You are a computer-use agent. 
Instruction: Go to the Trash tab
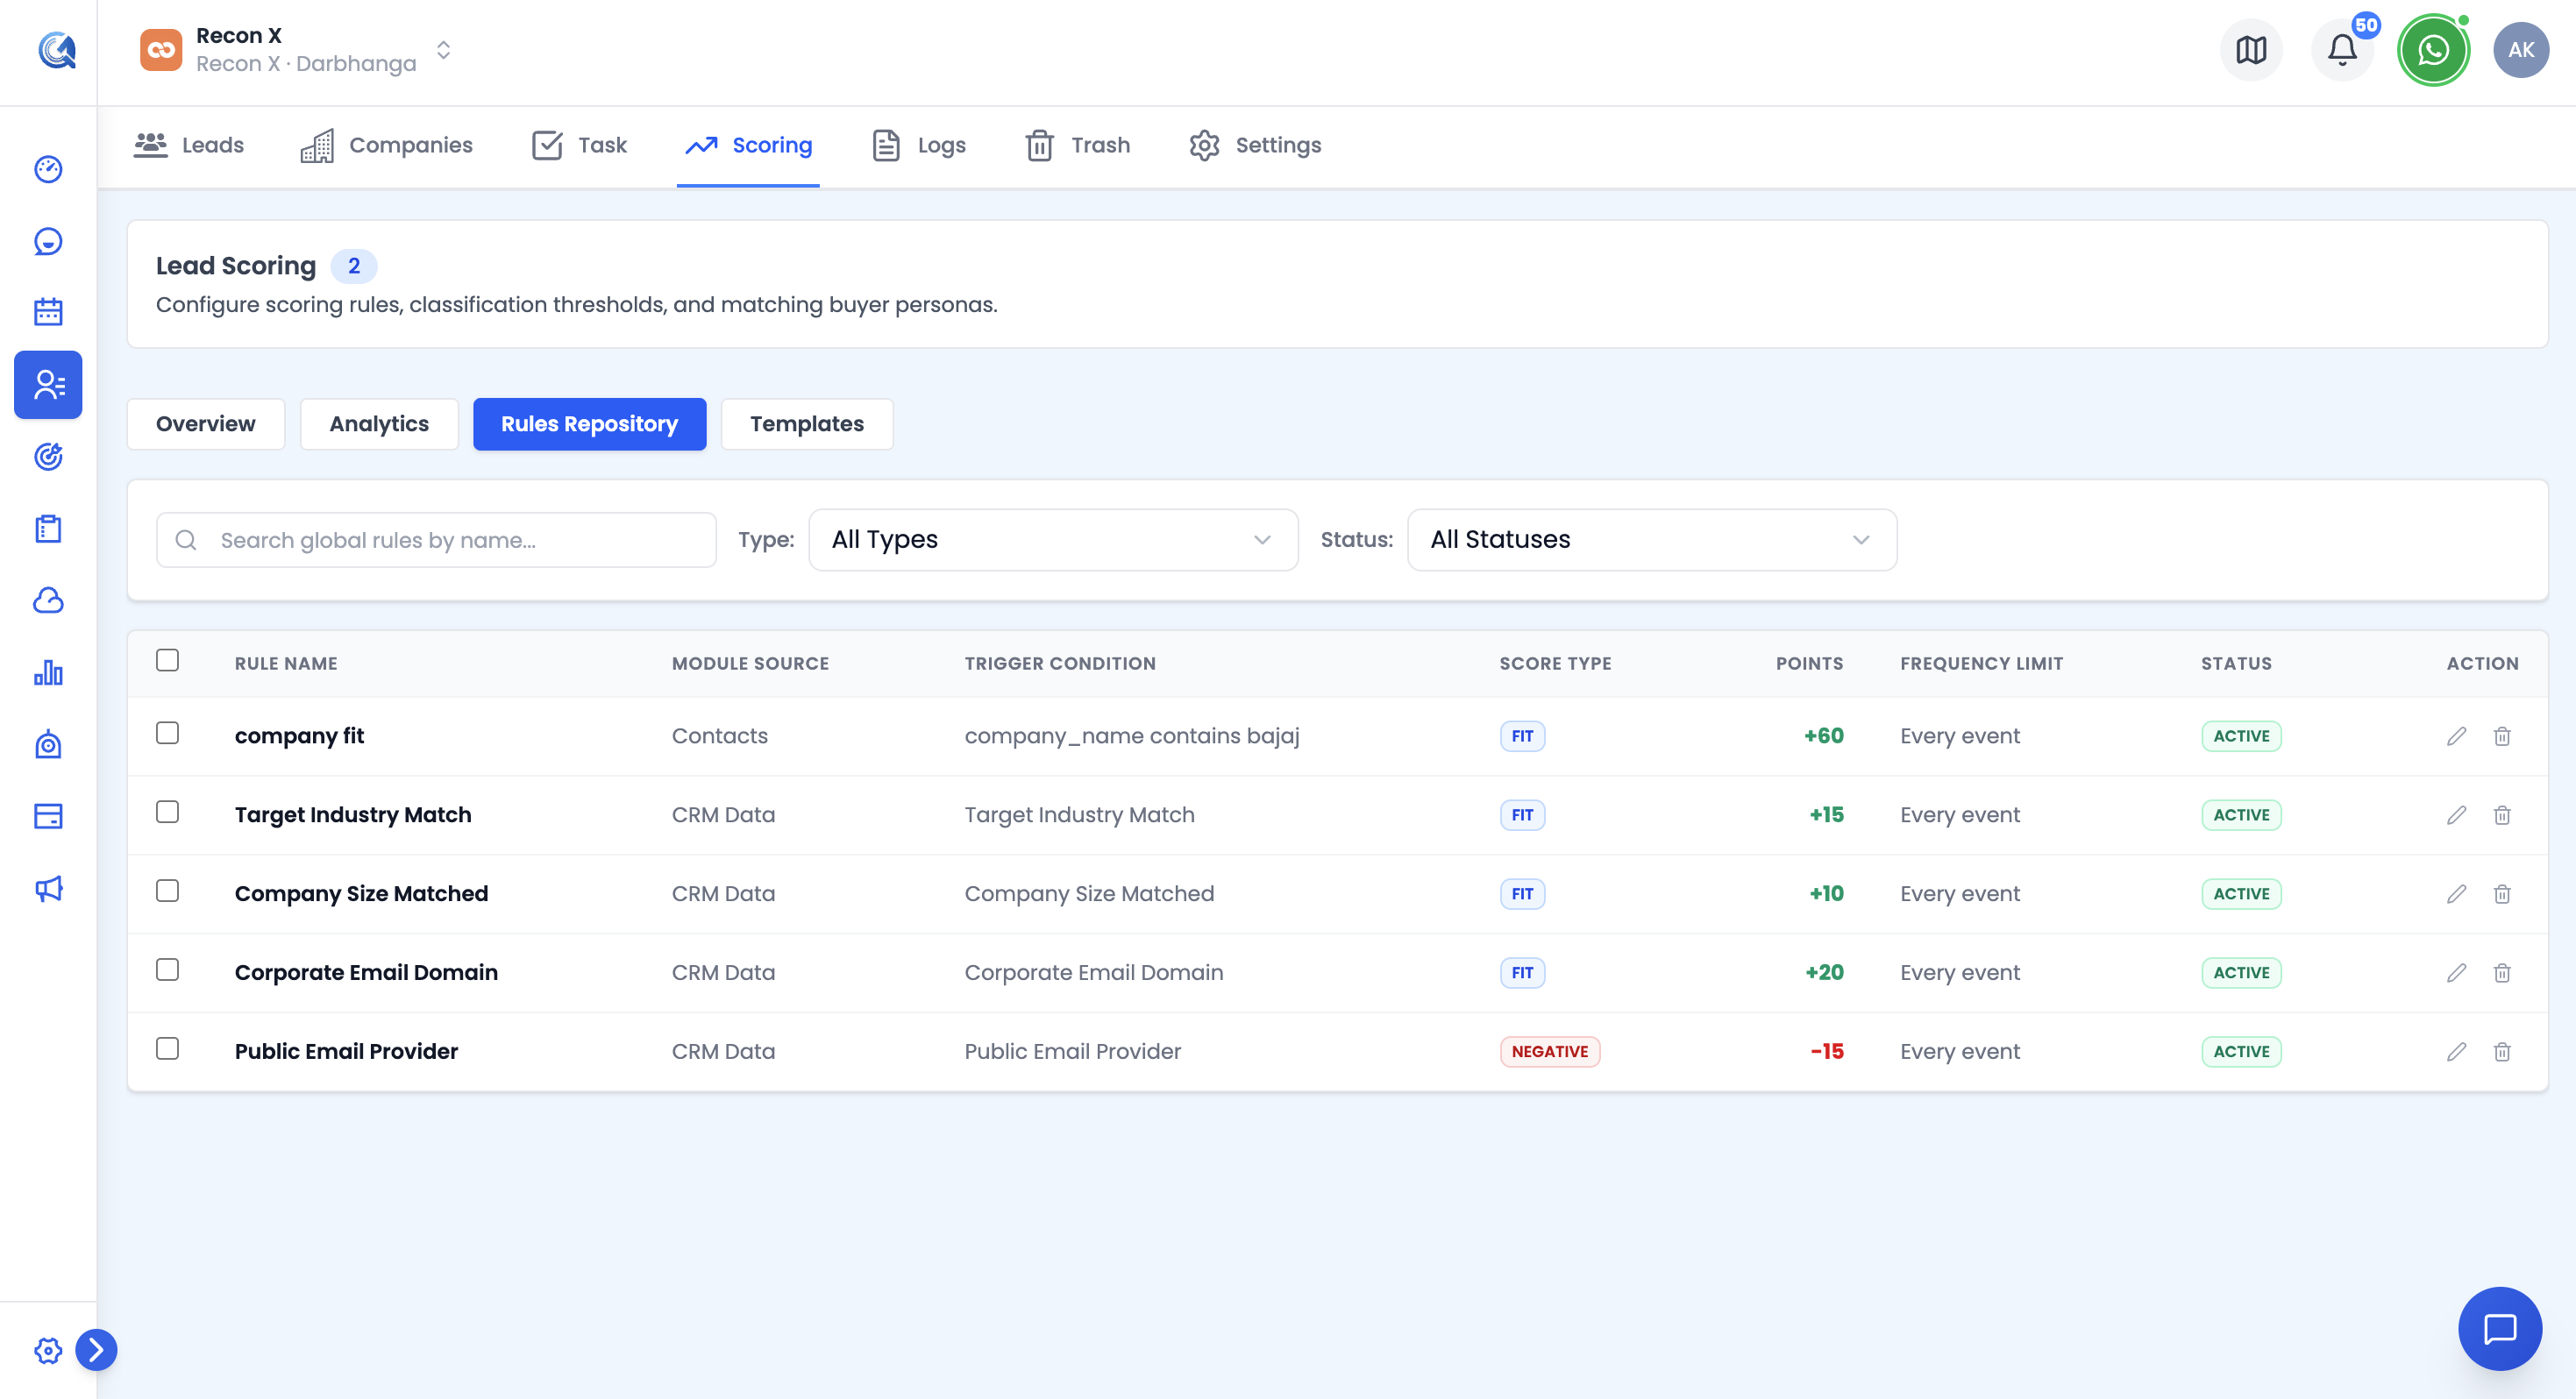pyautogui.click(x=1078, y=145)
